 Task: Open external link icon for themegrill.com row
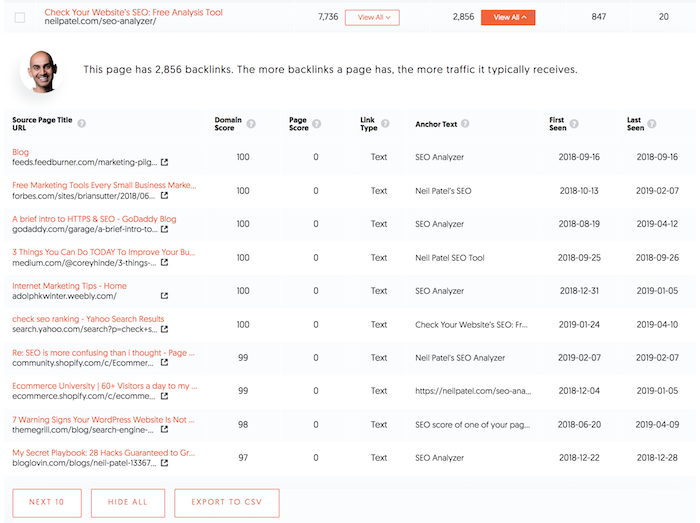[164, 429]
